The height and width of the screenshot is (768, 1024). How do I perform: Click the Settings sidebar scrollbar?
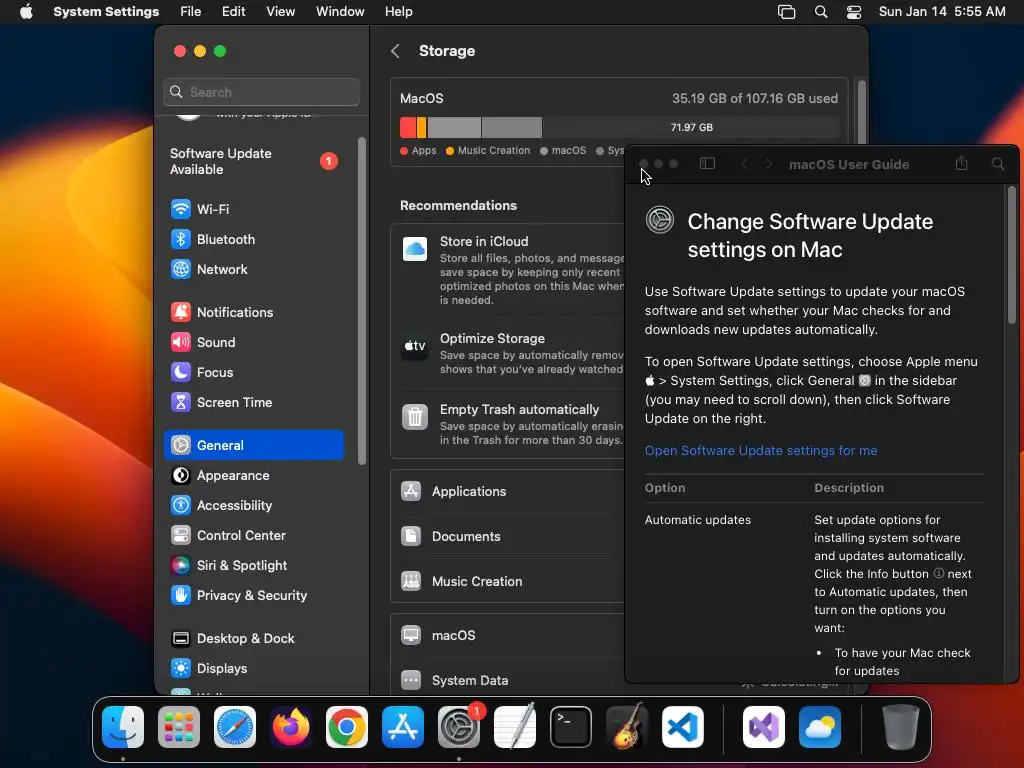[362, 300]
